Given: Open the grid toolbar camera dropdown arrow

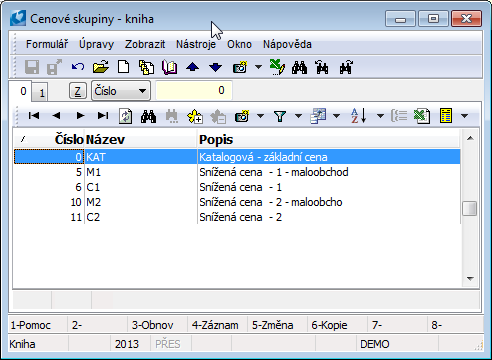Looking at the screenshot, I should [261, 116].
